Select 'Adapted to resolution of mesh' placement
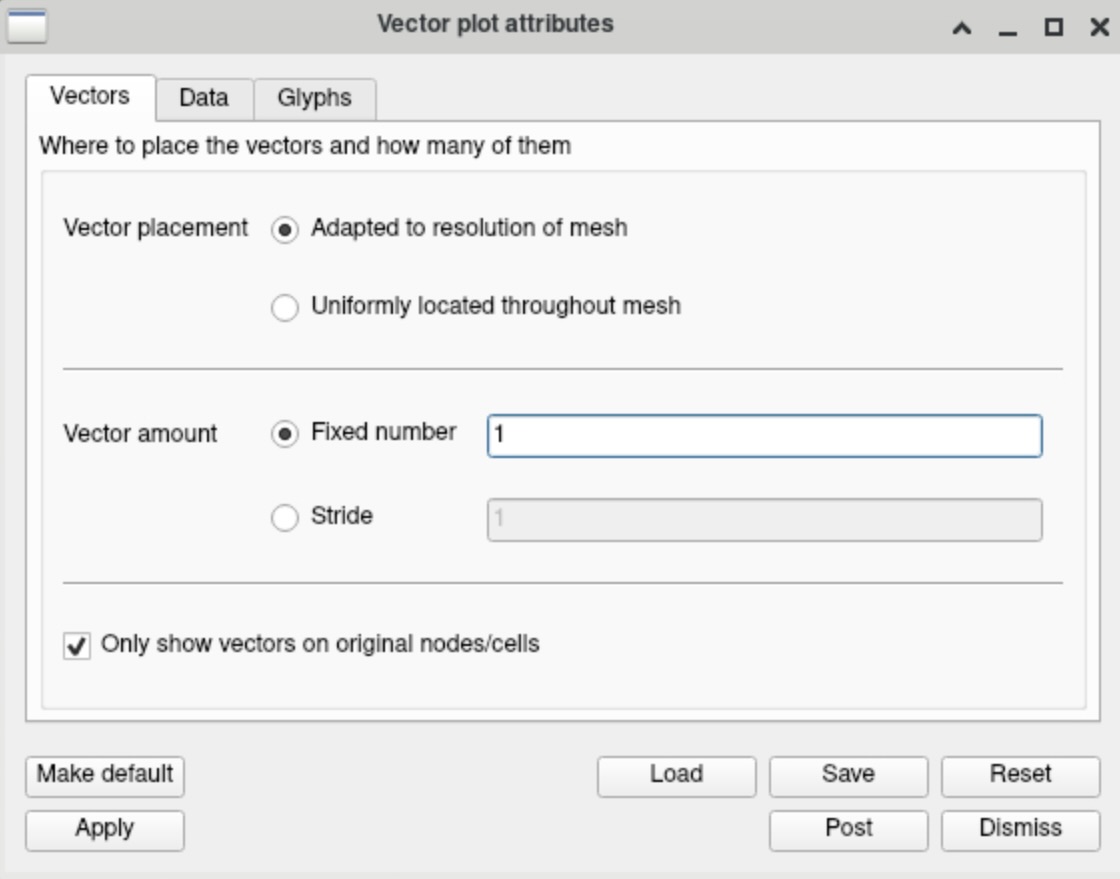The width and height of the screenshot is (1120, 879). [x=288, y=226]
